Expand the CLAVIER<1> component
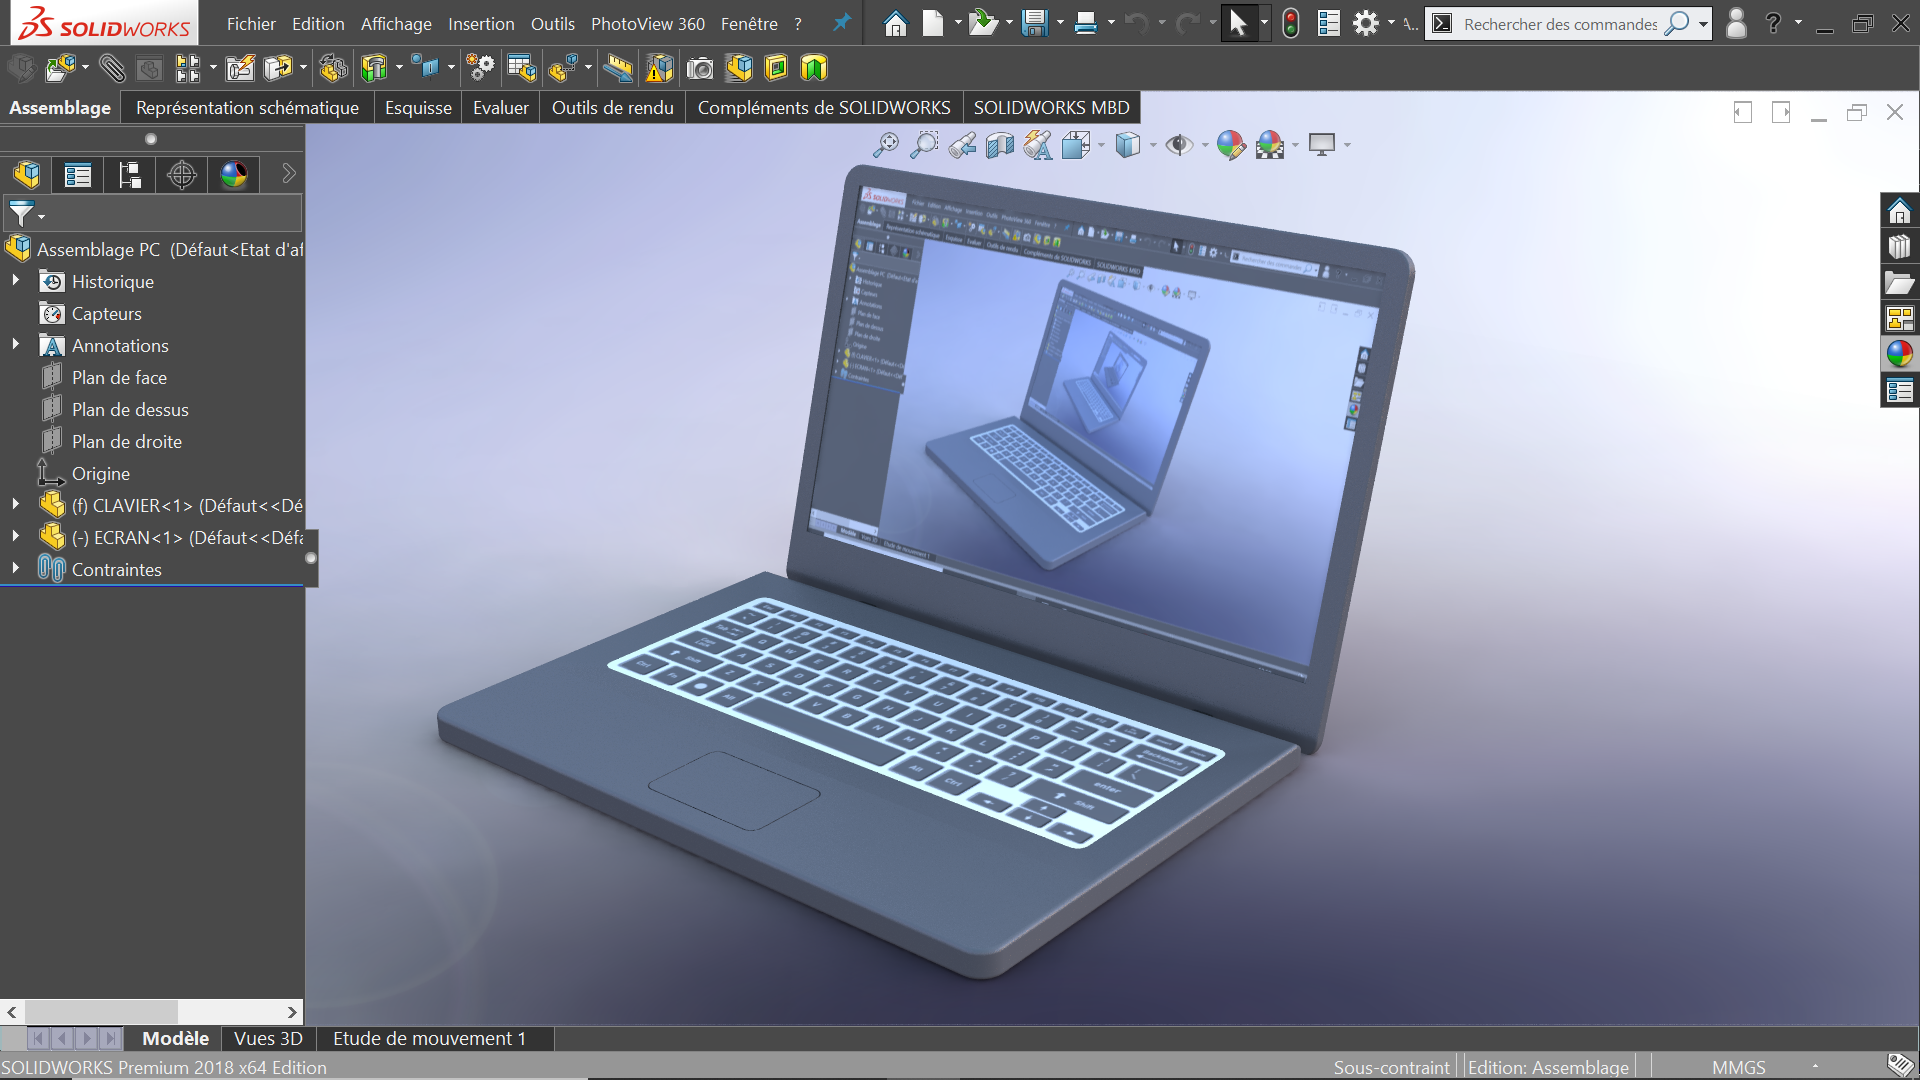Viewport: 1920px width, 1080px height. pyautogui.click(x=16, y=505)
